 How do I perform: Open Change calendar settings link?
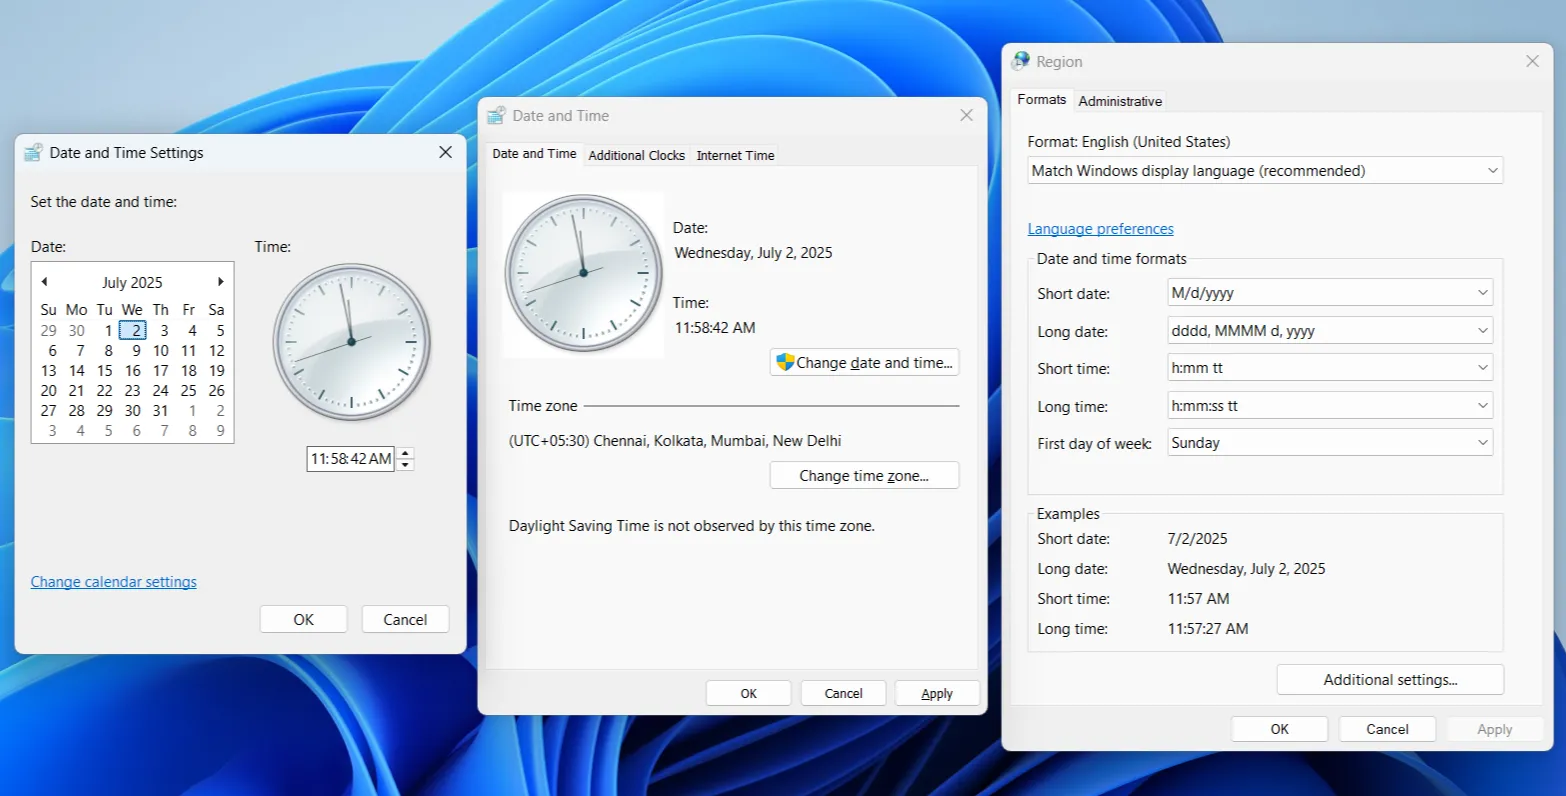114,582
